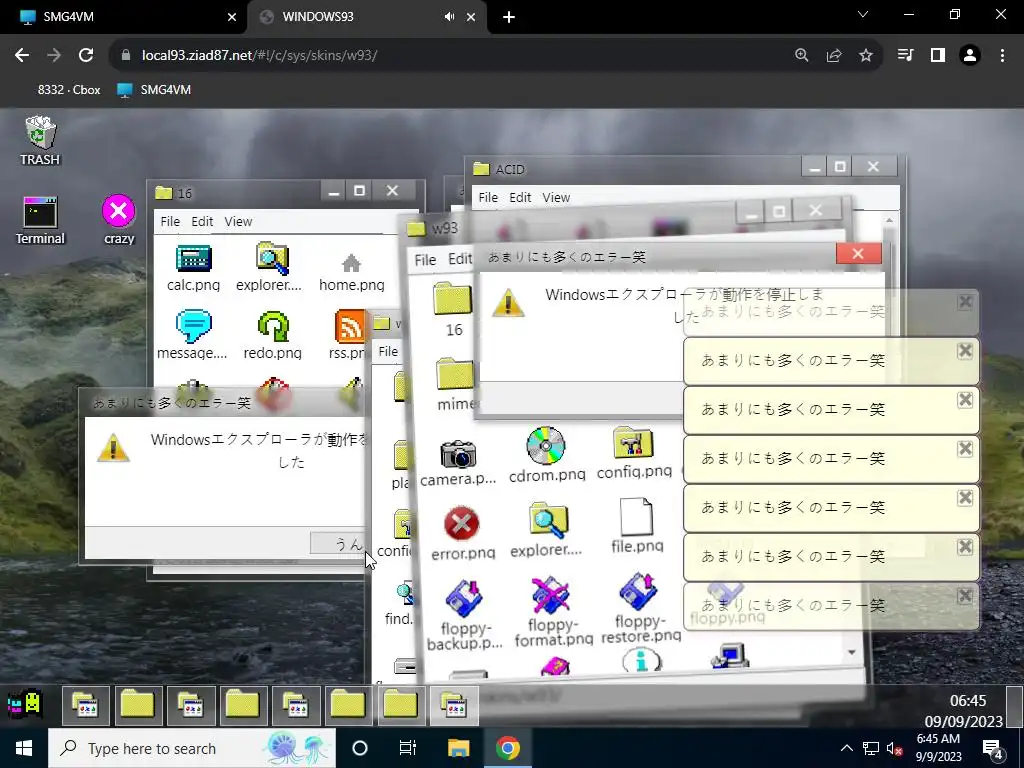
Task: Open a new browser tab
Action: click(x=509, y=18)
